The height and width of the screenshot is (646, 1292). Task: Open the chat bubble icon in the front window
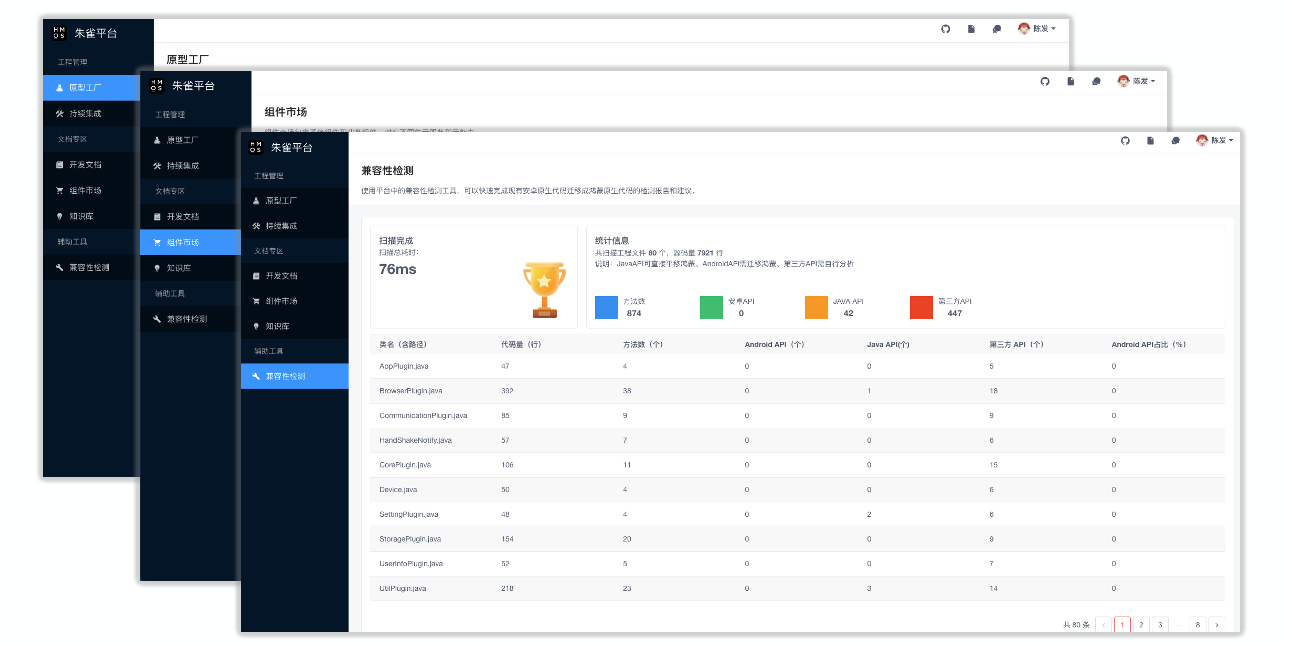[x=1175, y=141]
